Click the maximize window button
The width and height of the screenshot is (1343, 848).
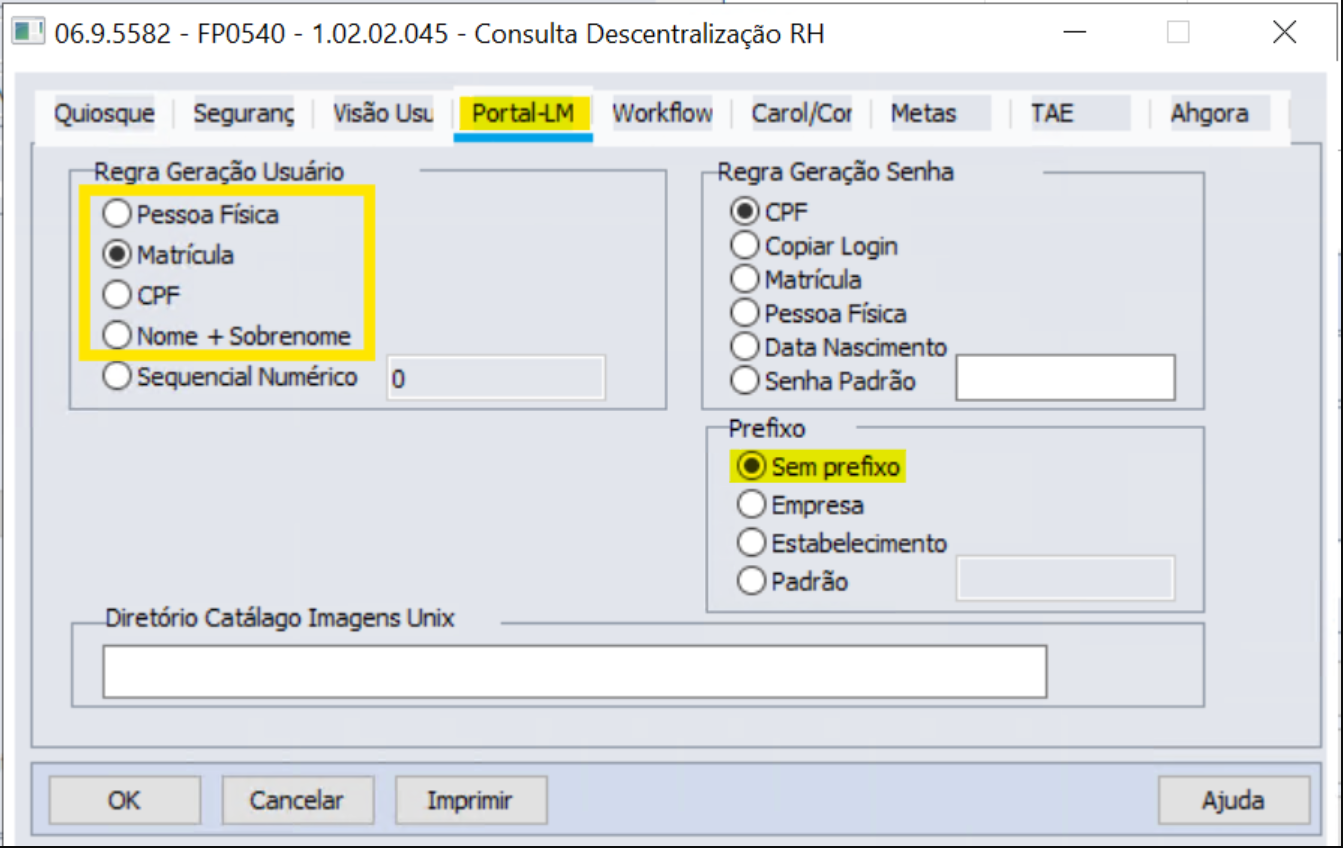point(1178,32)
